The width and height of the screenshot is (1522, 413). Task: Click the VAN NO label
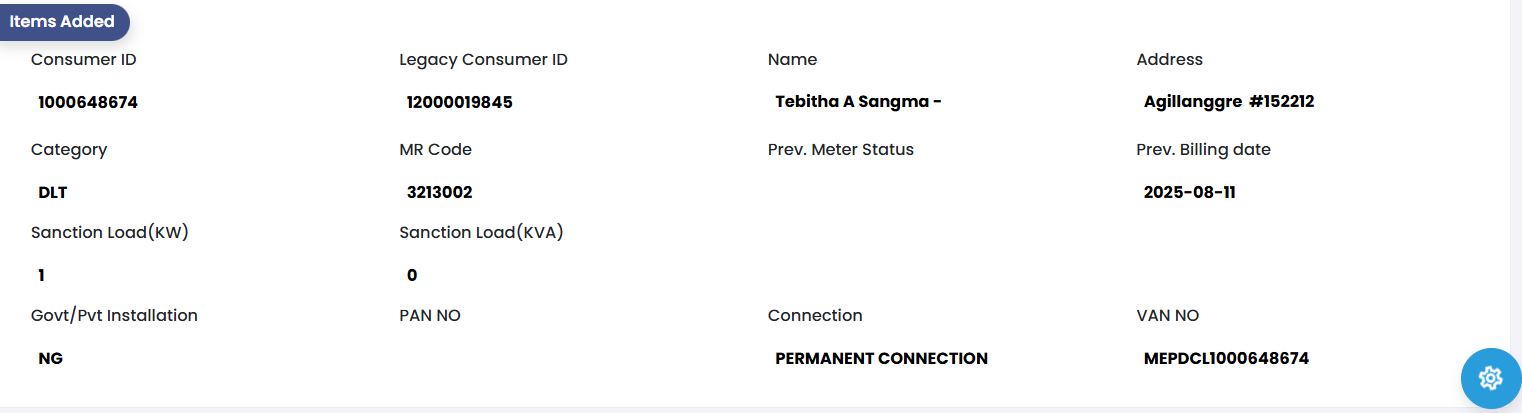tap(1167, 316)
